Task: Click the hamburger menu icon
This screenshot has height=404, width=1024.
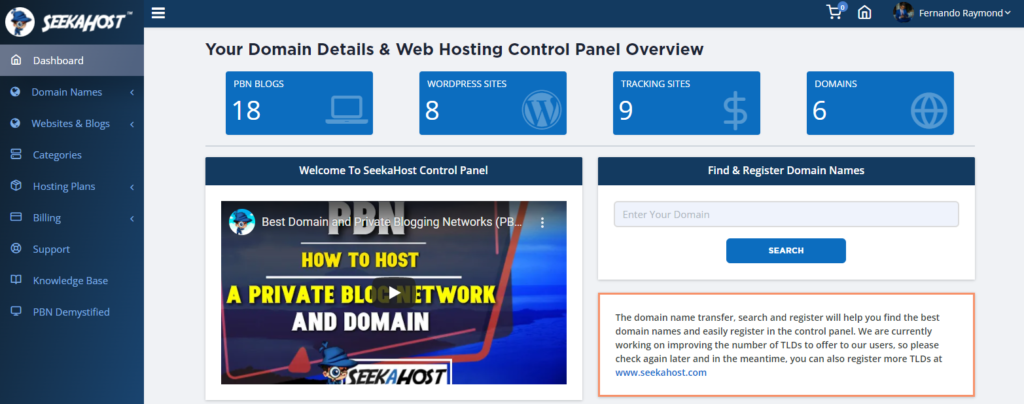Action: [159, 13]
